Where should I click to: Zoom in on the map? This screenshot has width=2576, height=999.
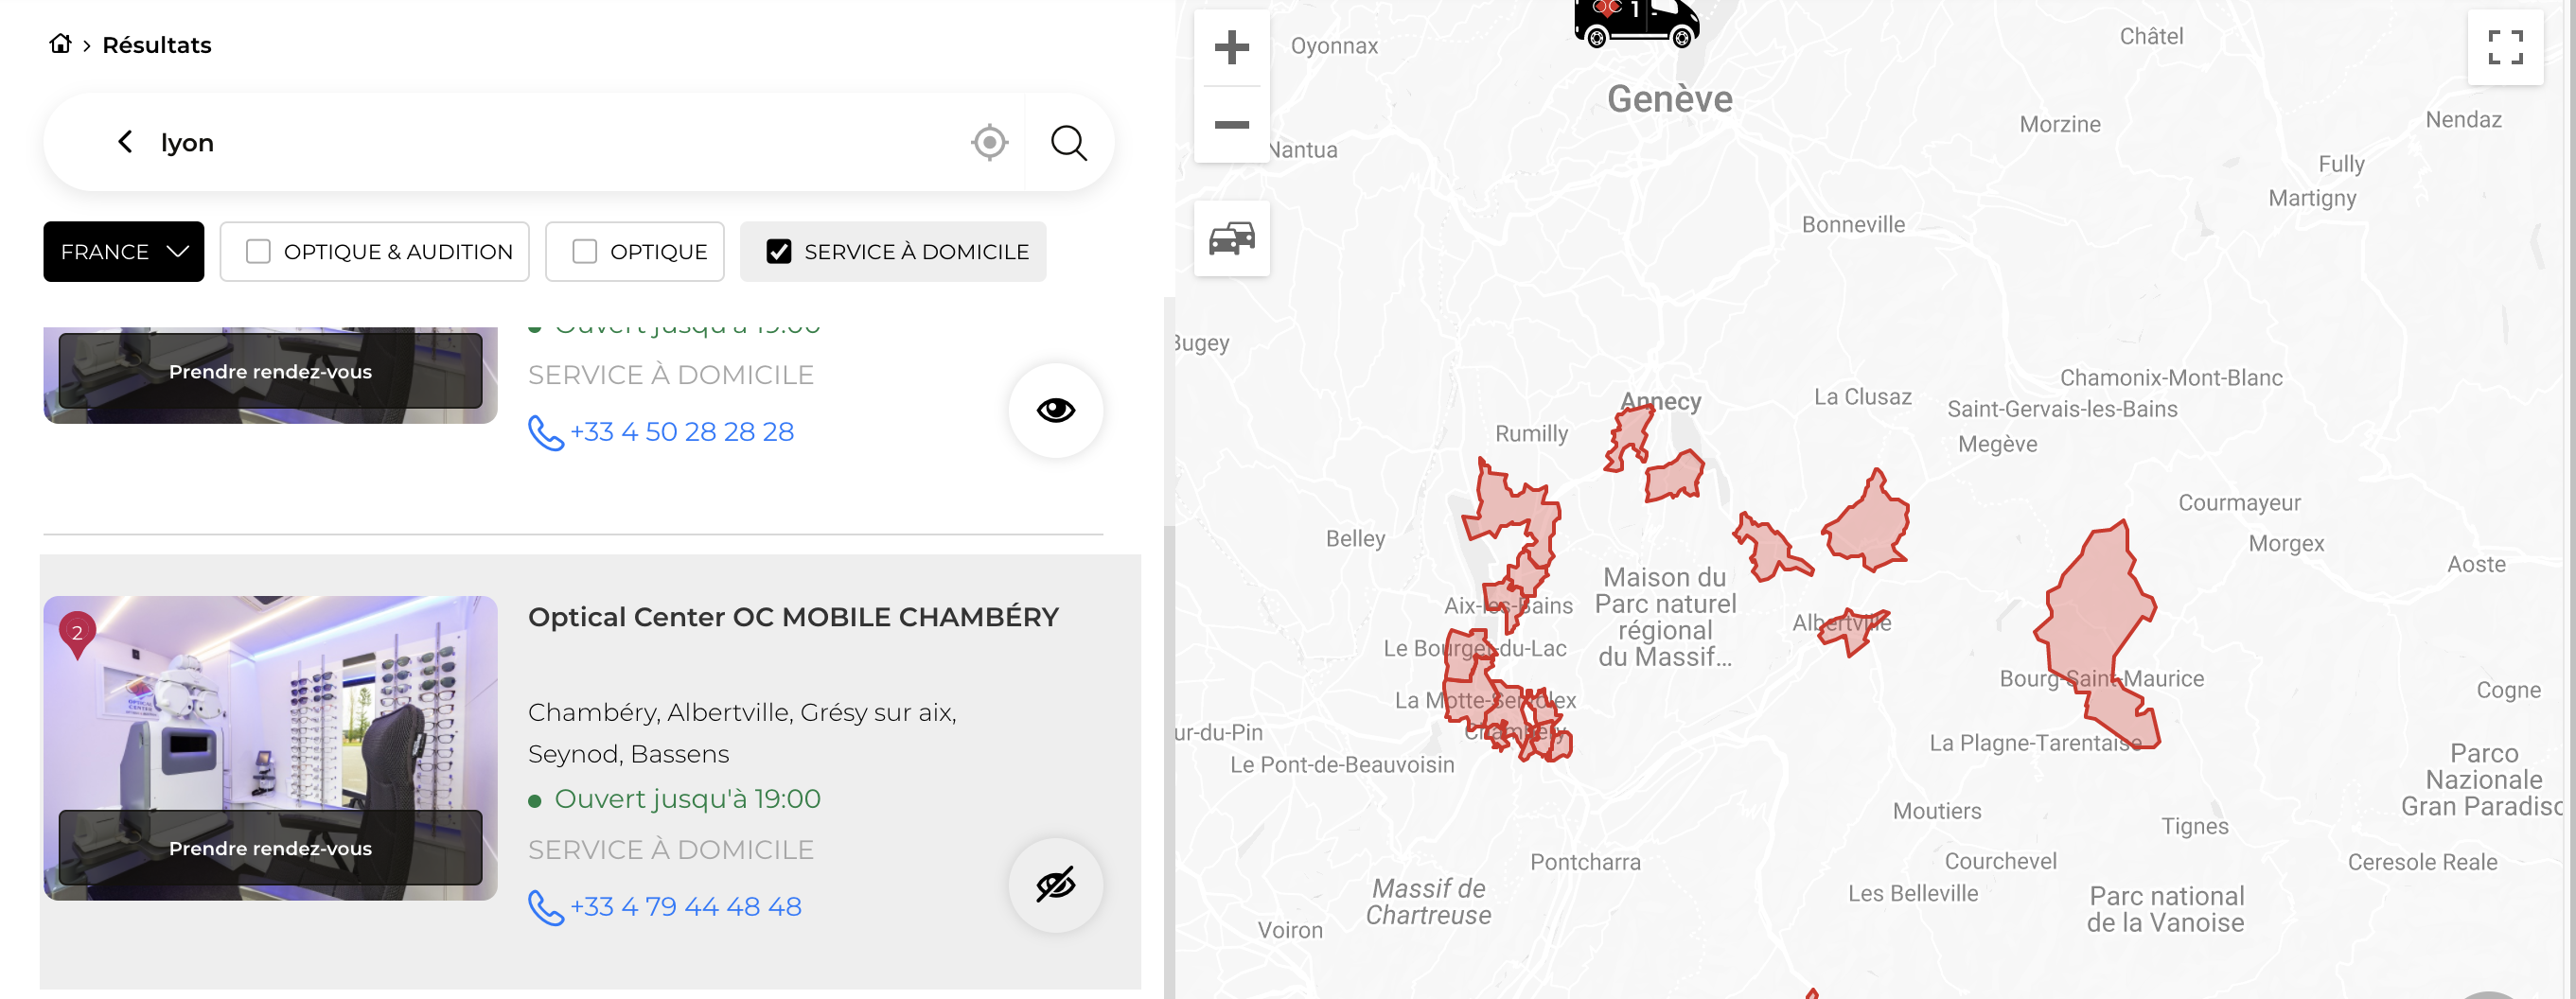tap(1231, 48)
